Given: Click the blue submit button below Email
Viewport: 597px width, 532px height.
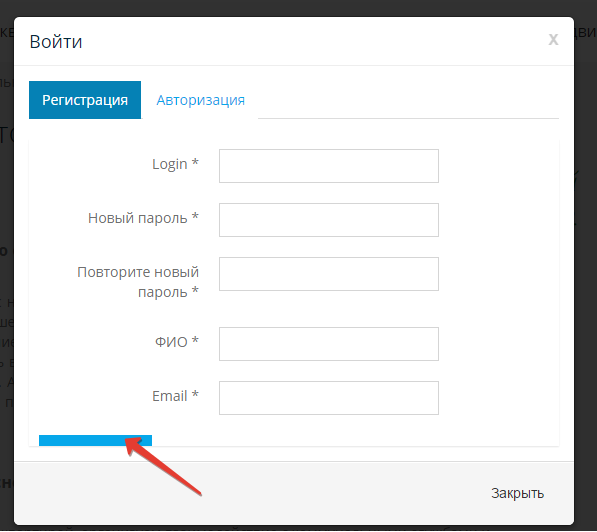Looking at the screenshot, I should [x=95, y=441].
